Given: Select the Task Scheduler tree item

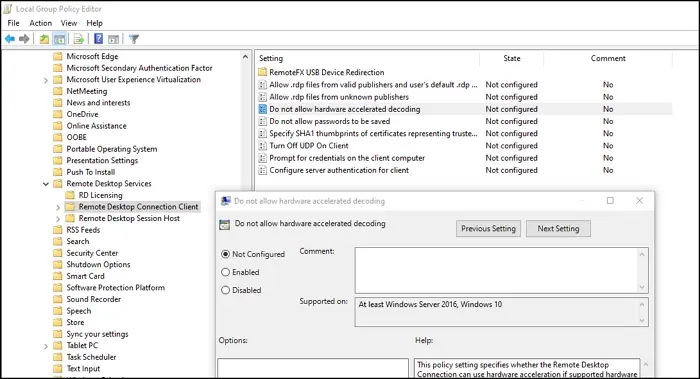Looking at the screenshot, I should [91, 357].
